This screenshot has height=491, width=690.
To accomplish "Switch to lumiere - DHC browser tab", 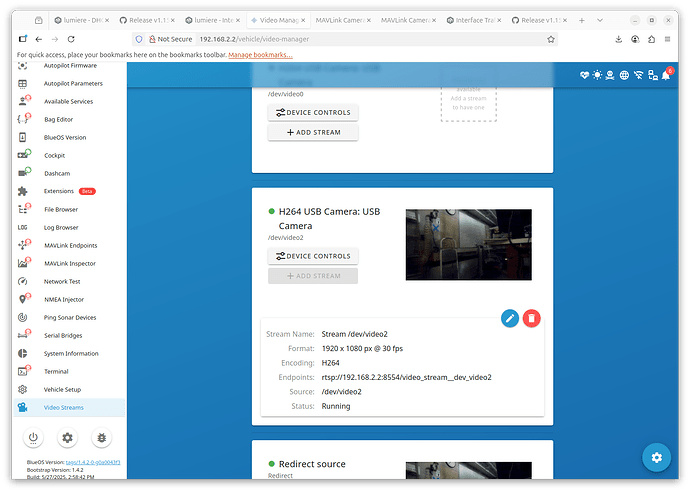I will tap(82, 20).
